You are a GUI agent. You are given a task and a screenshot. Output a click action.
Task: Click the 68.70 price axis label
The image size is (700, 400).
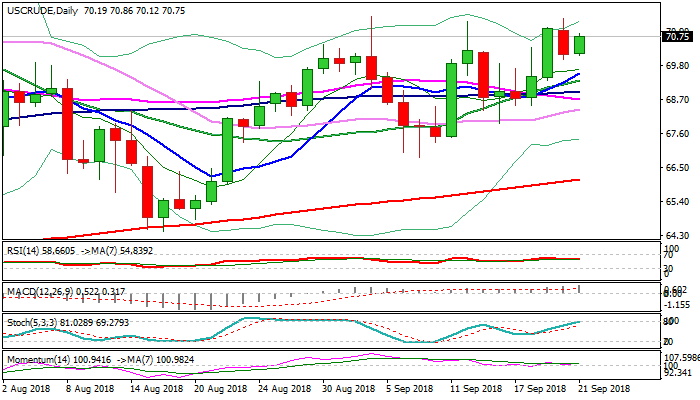point(675,100)
